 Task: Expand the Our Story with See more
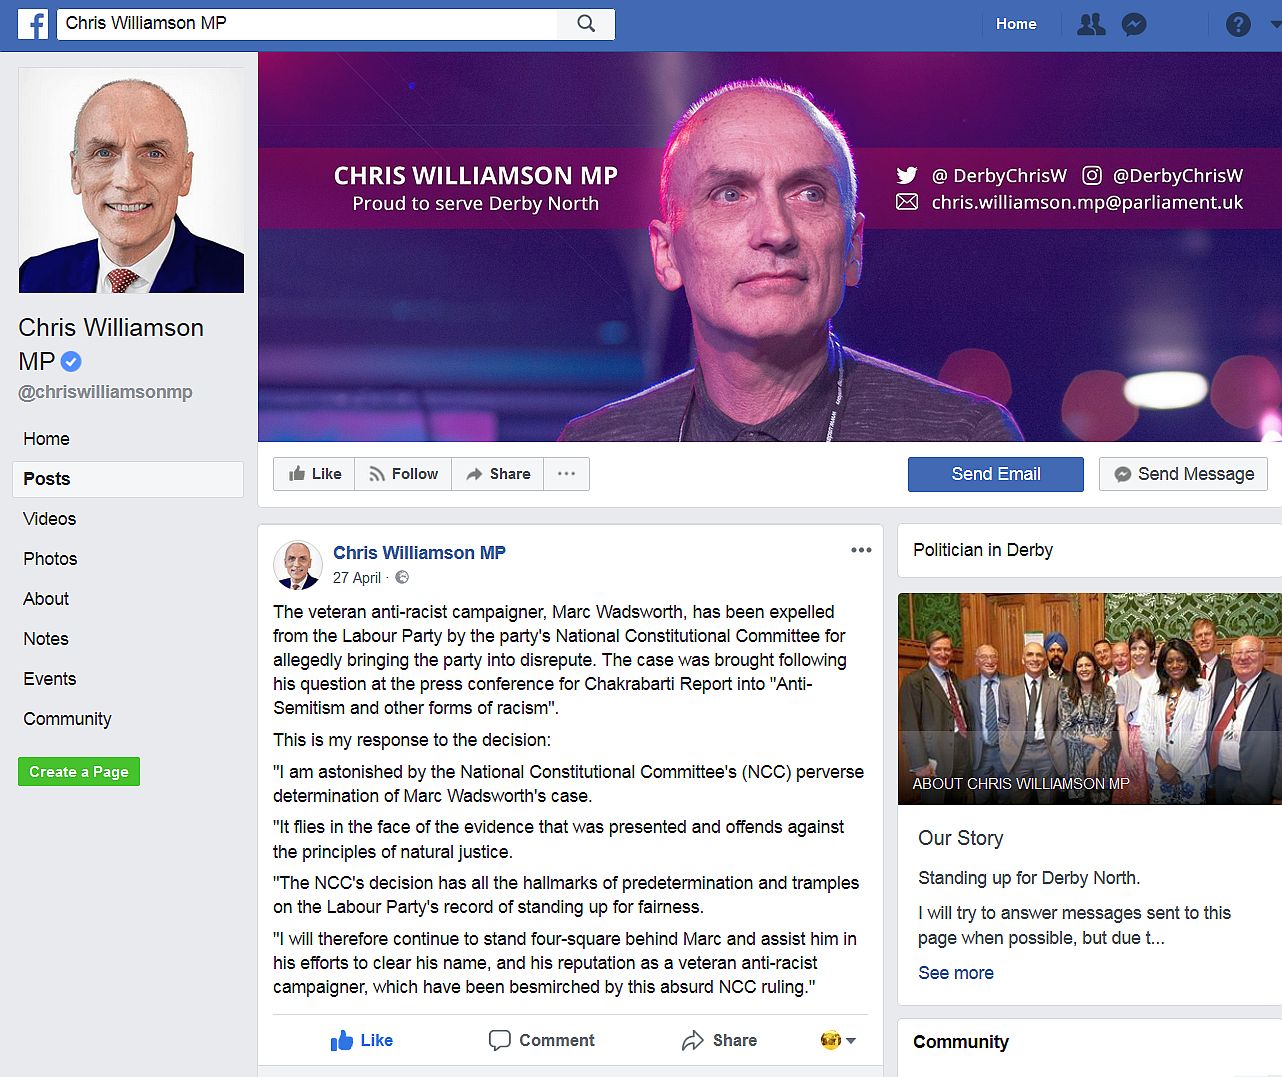point(956,973)
